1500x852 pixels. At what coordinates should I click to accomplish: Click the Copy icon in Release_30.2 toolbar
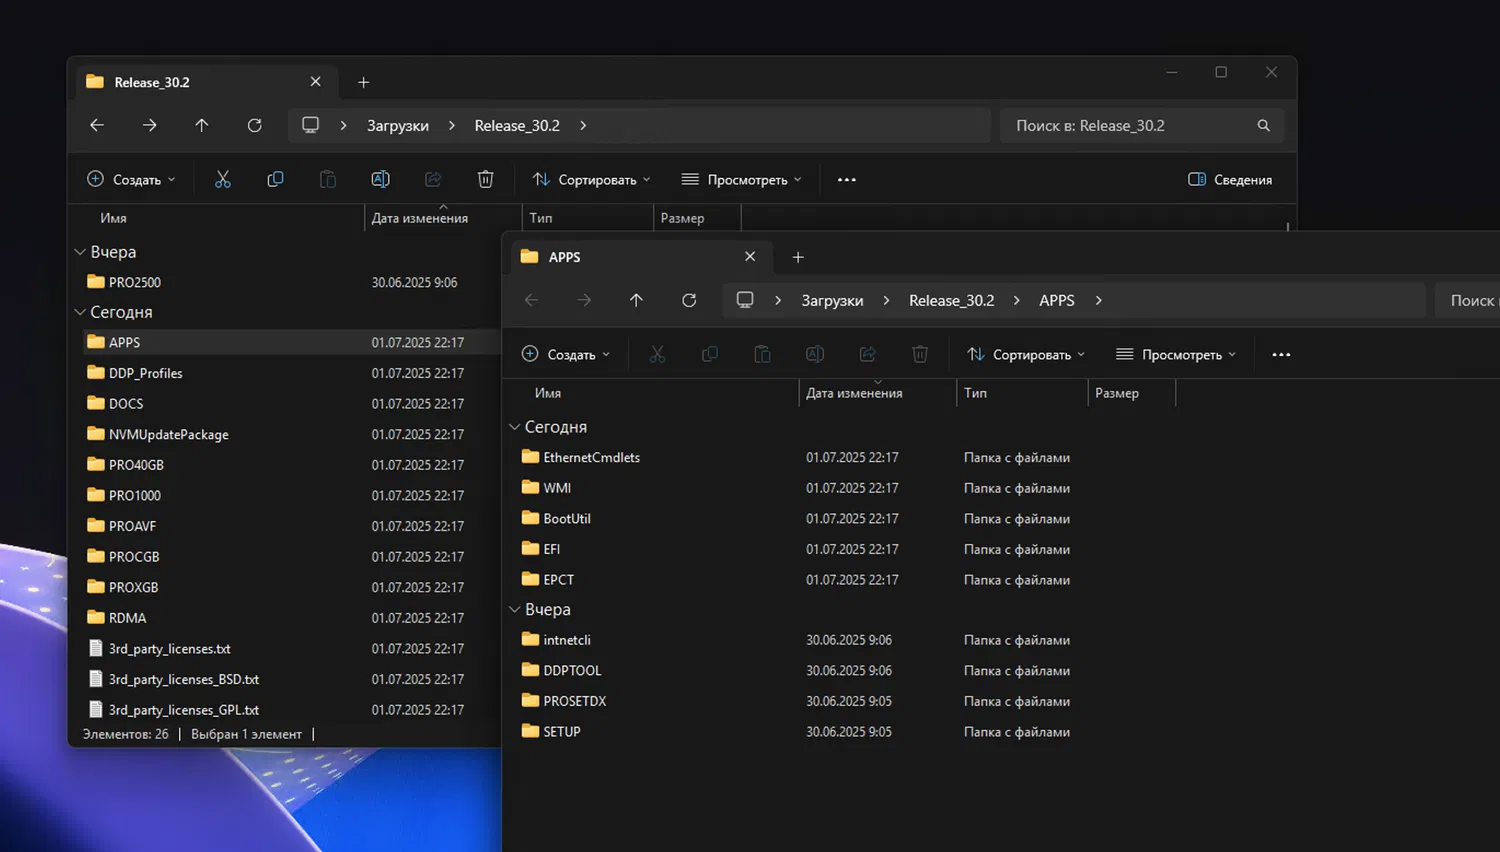click(275, 179)
